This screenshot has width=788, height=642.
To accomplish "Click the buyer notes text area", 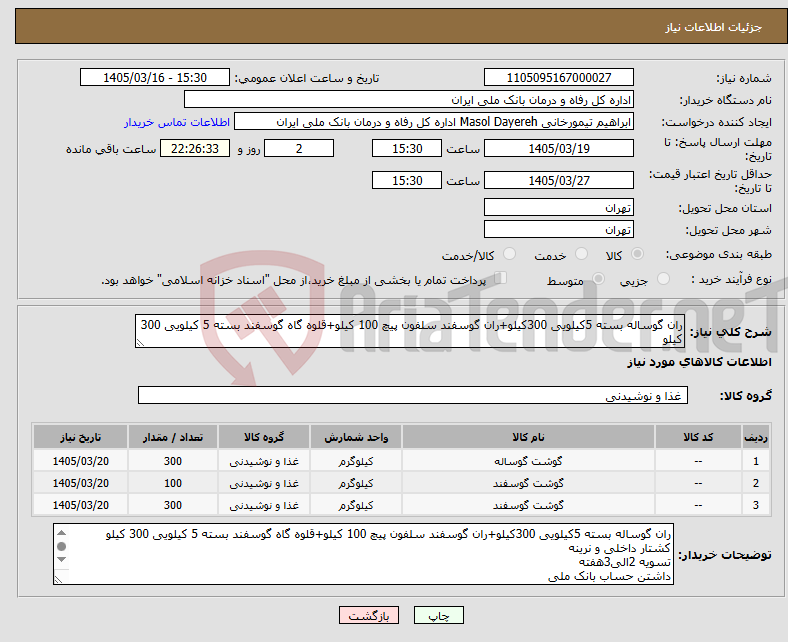I will pyautogui.click(x=363, y=554).
